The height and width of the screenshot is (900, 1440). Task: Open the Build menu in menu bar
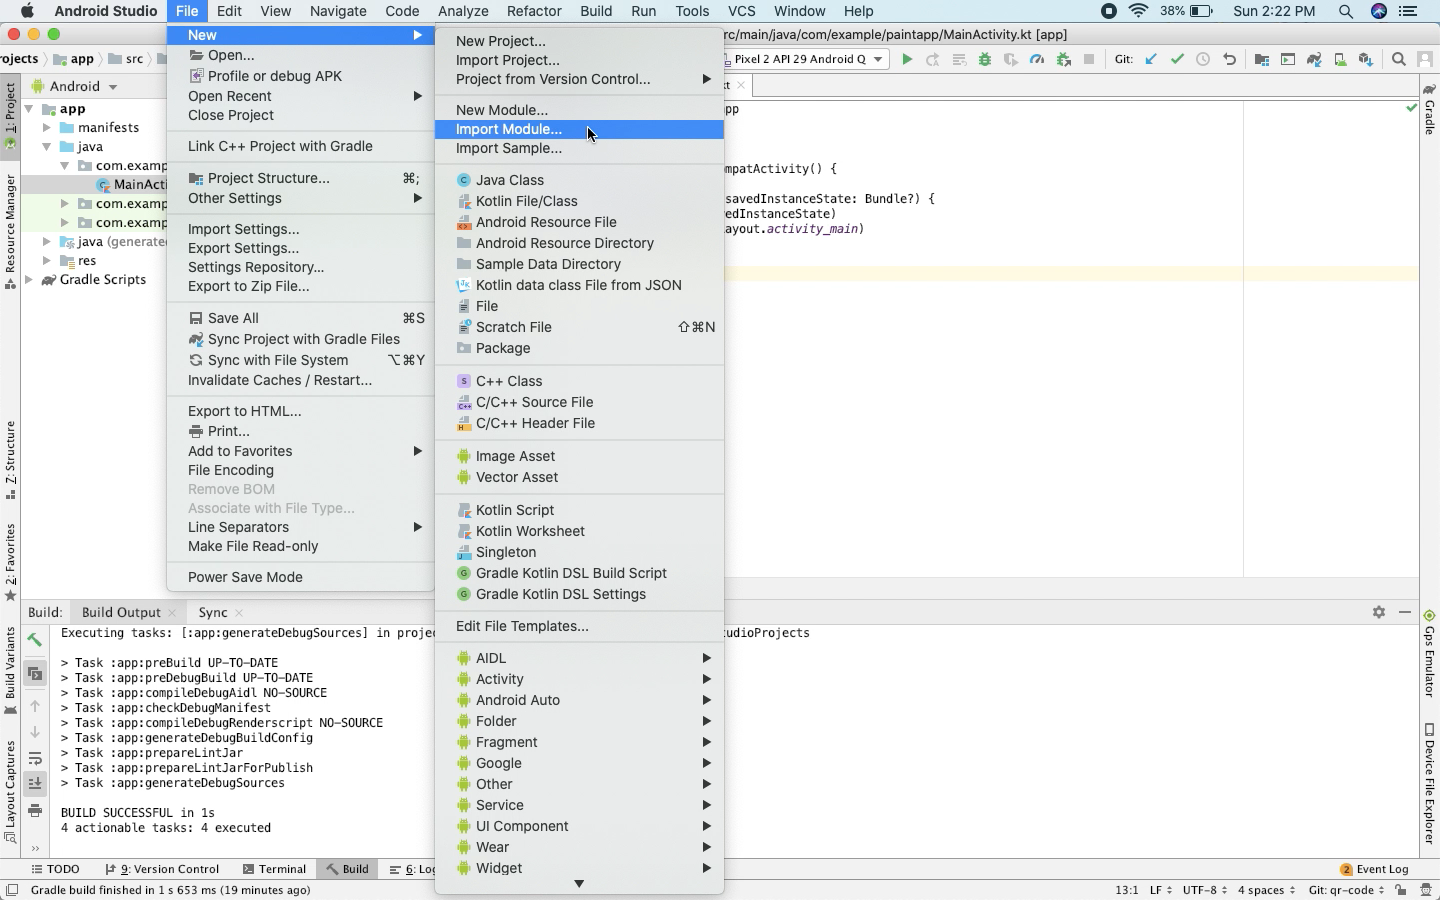point(596,11)
